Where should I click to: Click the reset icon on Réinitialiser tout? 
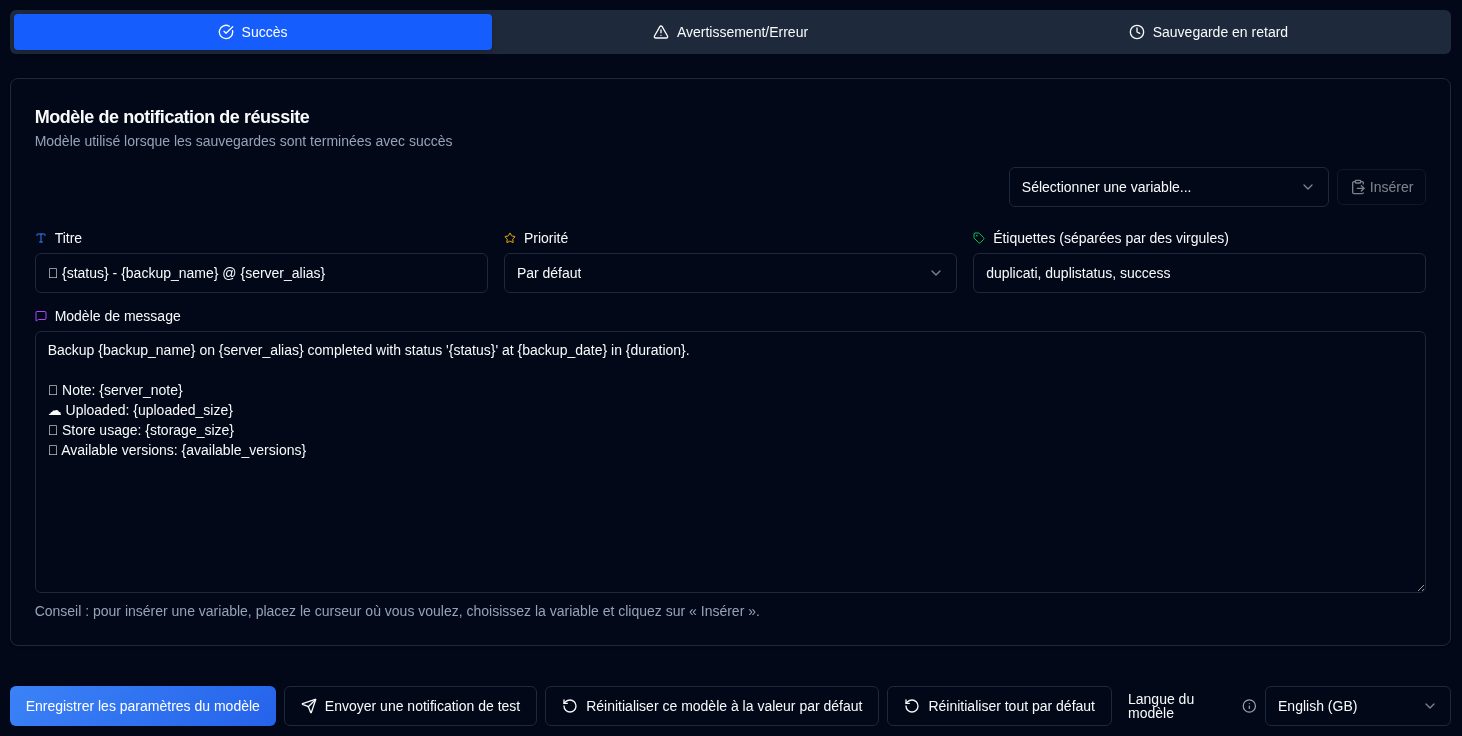912,706
